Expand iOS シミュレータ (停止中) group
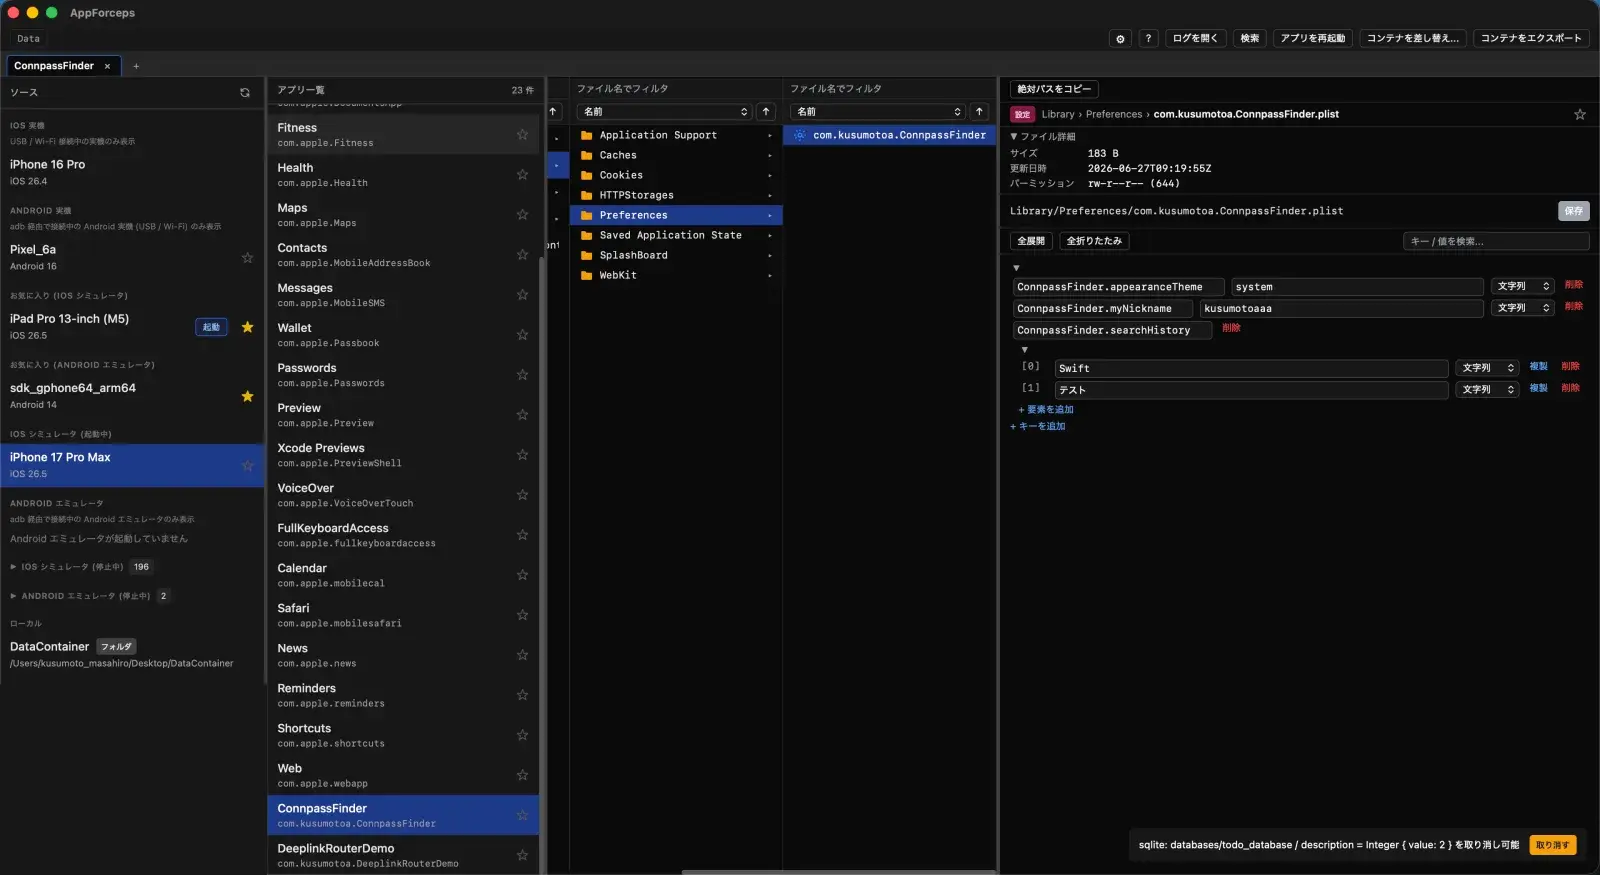Viewport: 1600px width, 875px height. (x=13, y=566)
